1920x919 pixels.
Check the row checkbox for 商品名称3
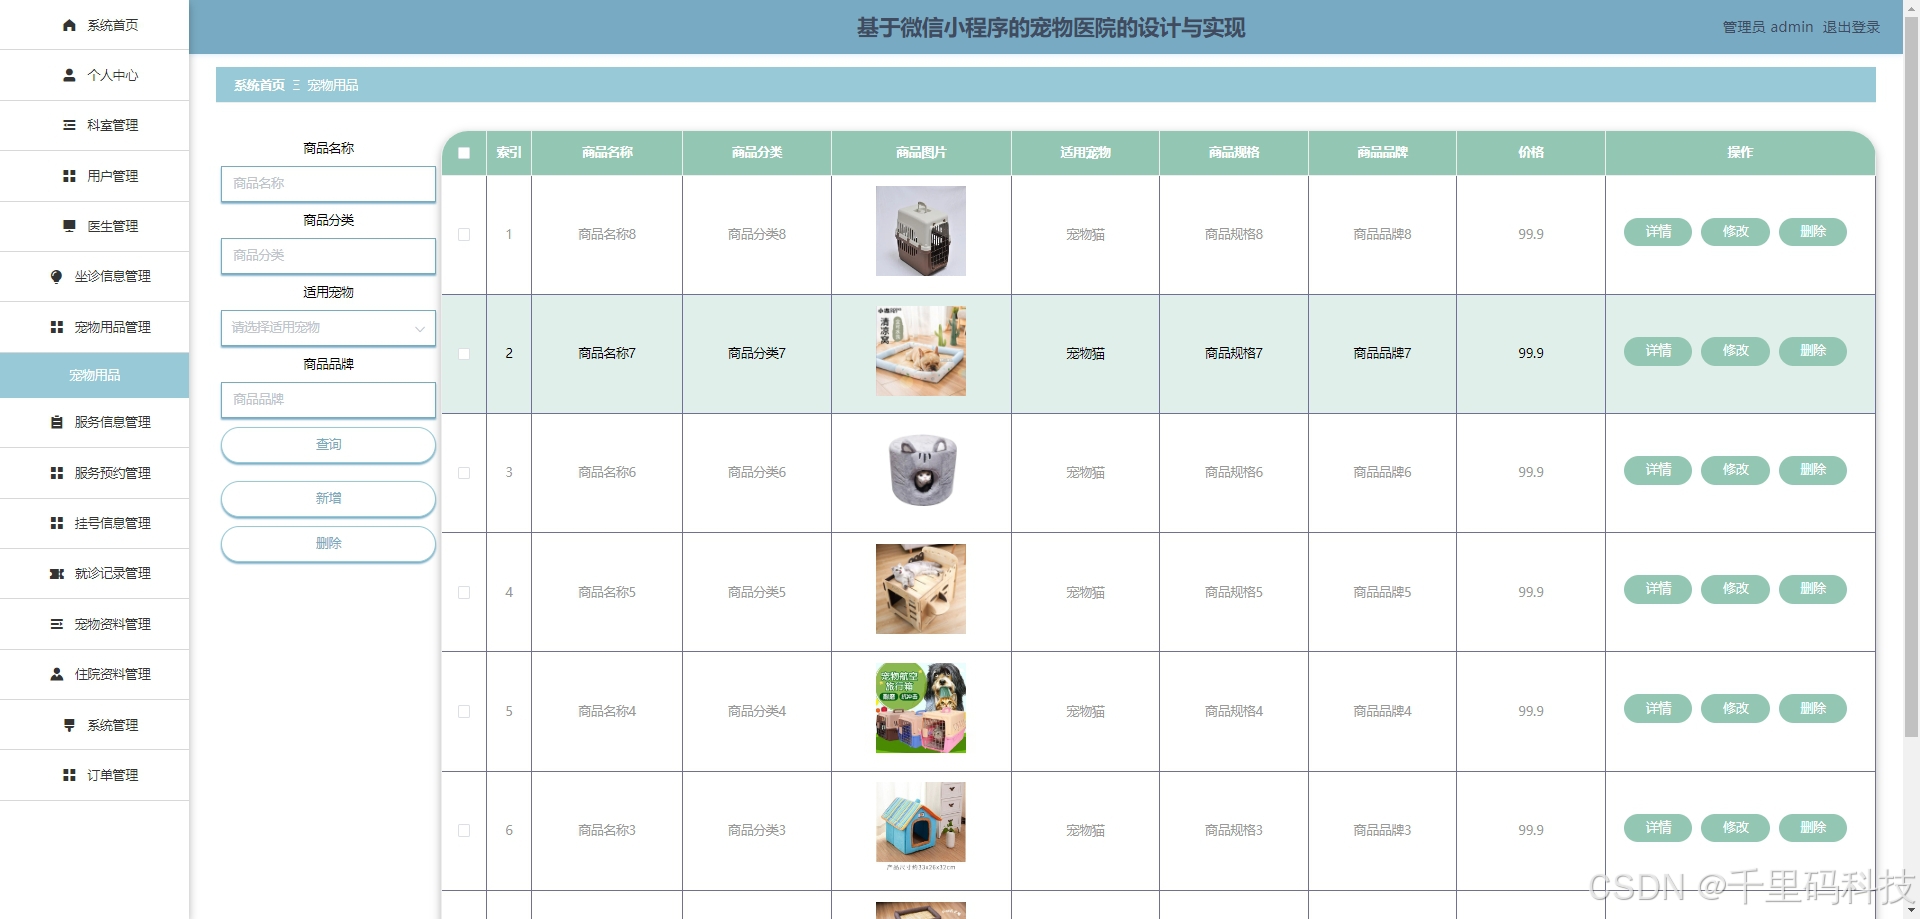(464, 830)
